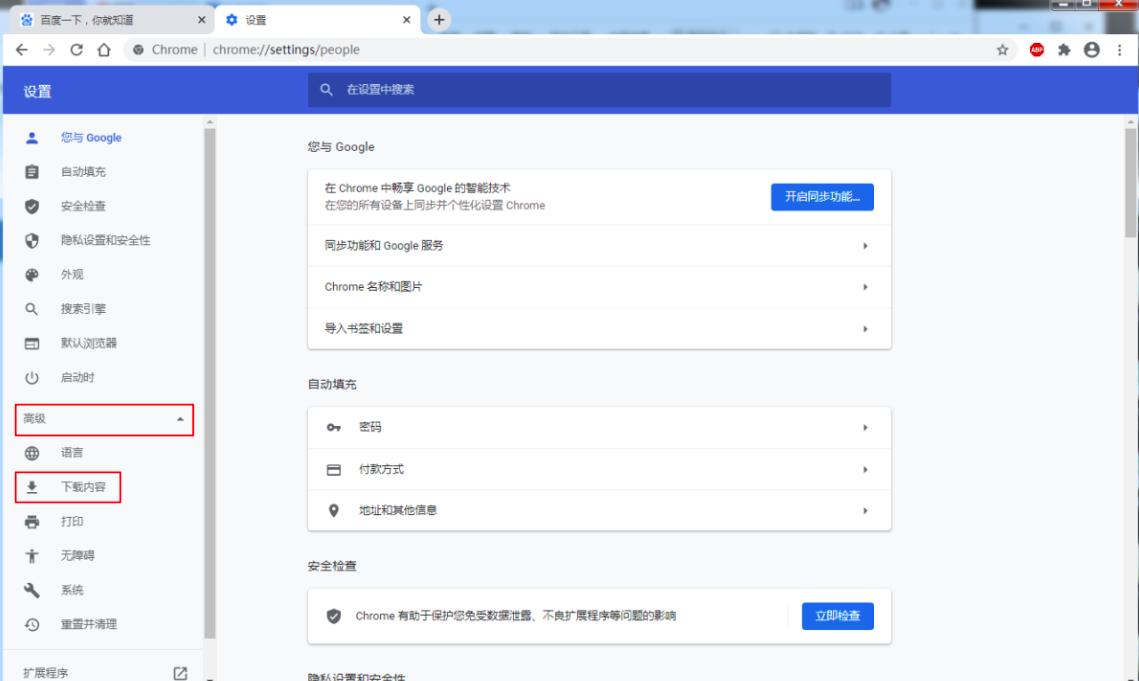Open 导入书签和设置 row
This screenshot has width=1139, height=681.
point(599,329)
